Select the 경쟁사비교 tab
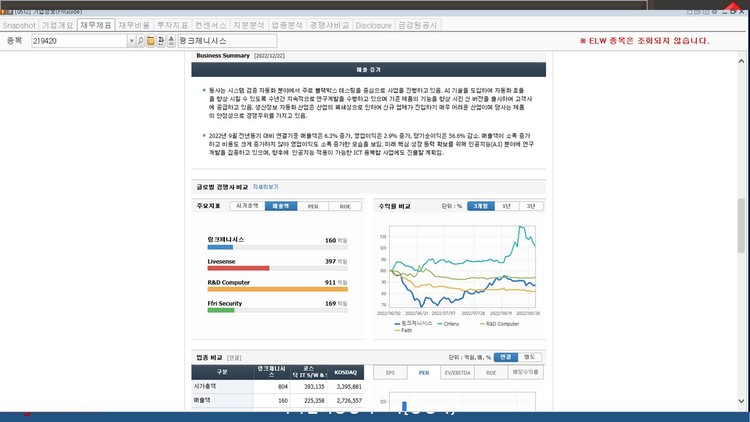750x422 pixels. tap(329, 25)
